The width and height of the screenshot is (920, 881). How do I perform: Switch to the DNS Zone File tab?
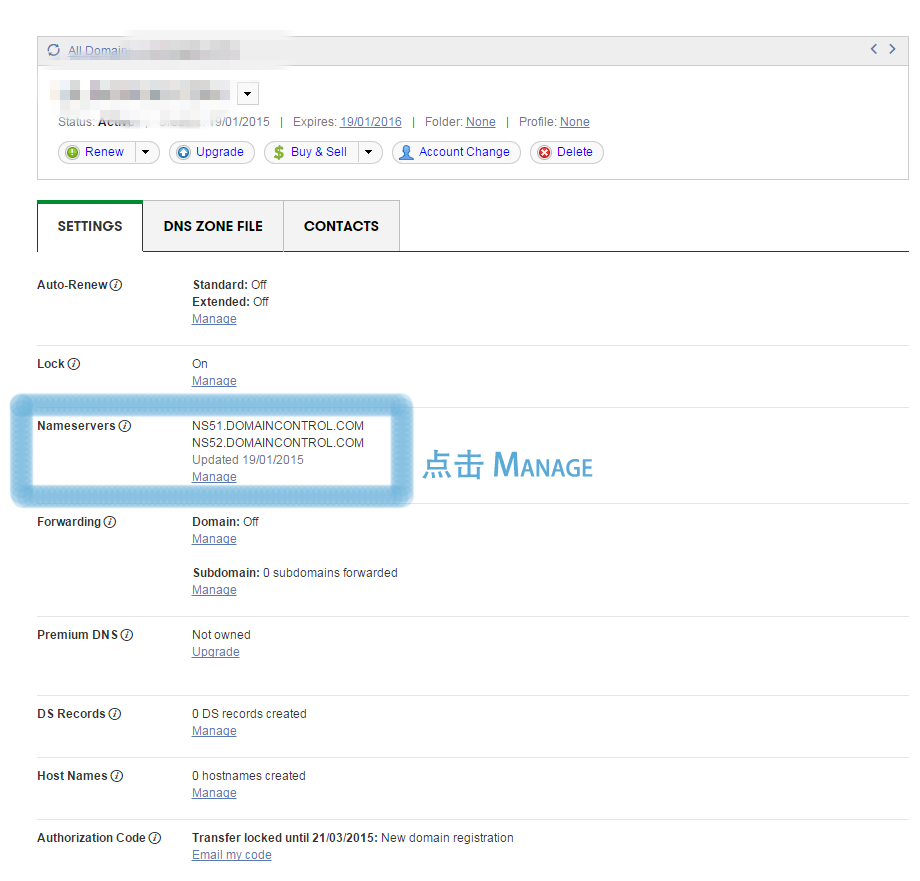[x=213, y=226]
